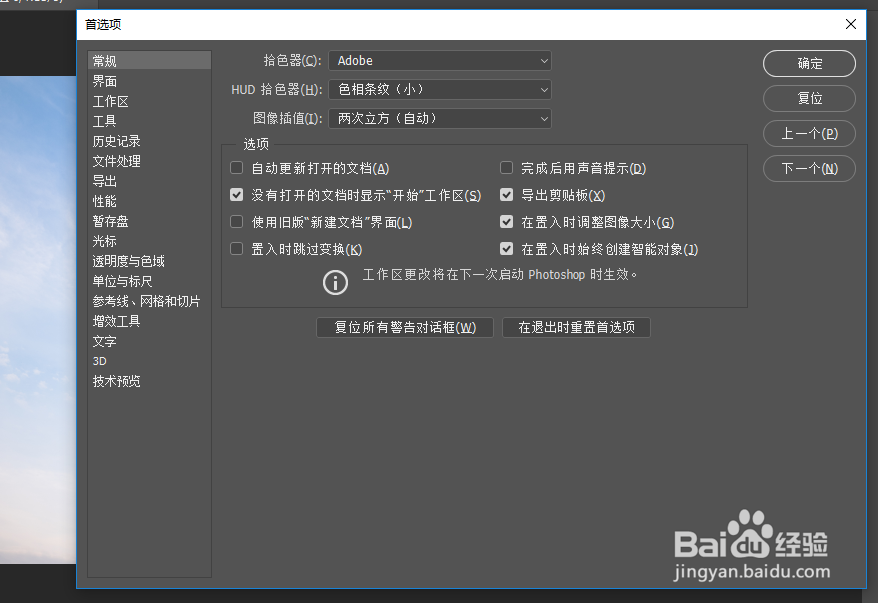The height and width of the screenshot is (603, 878).
Task: Close the 首选项 dialog with X
Action: pyautogui.click(x=851, y=24)
